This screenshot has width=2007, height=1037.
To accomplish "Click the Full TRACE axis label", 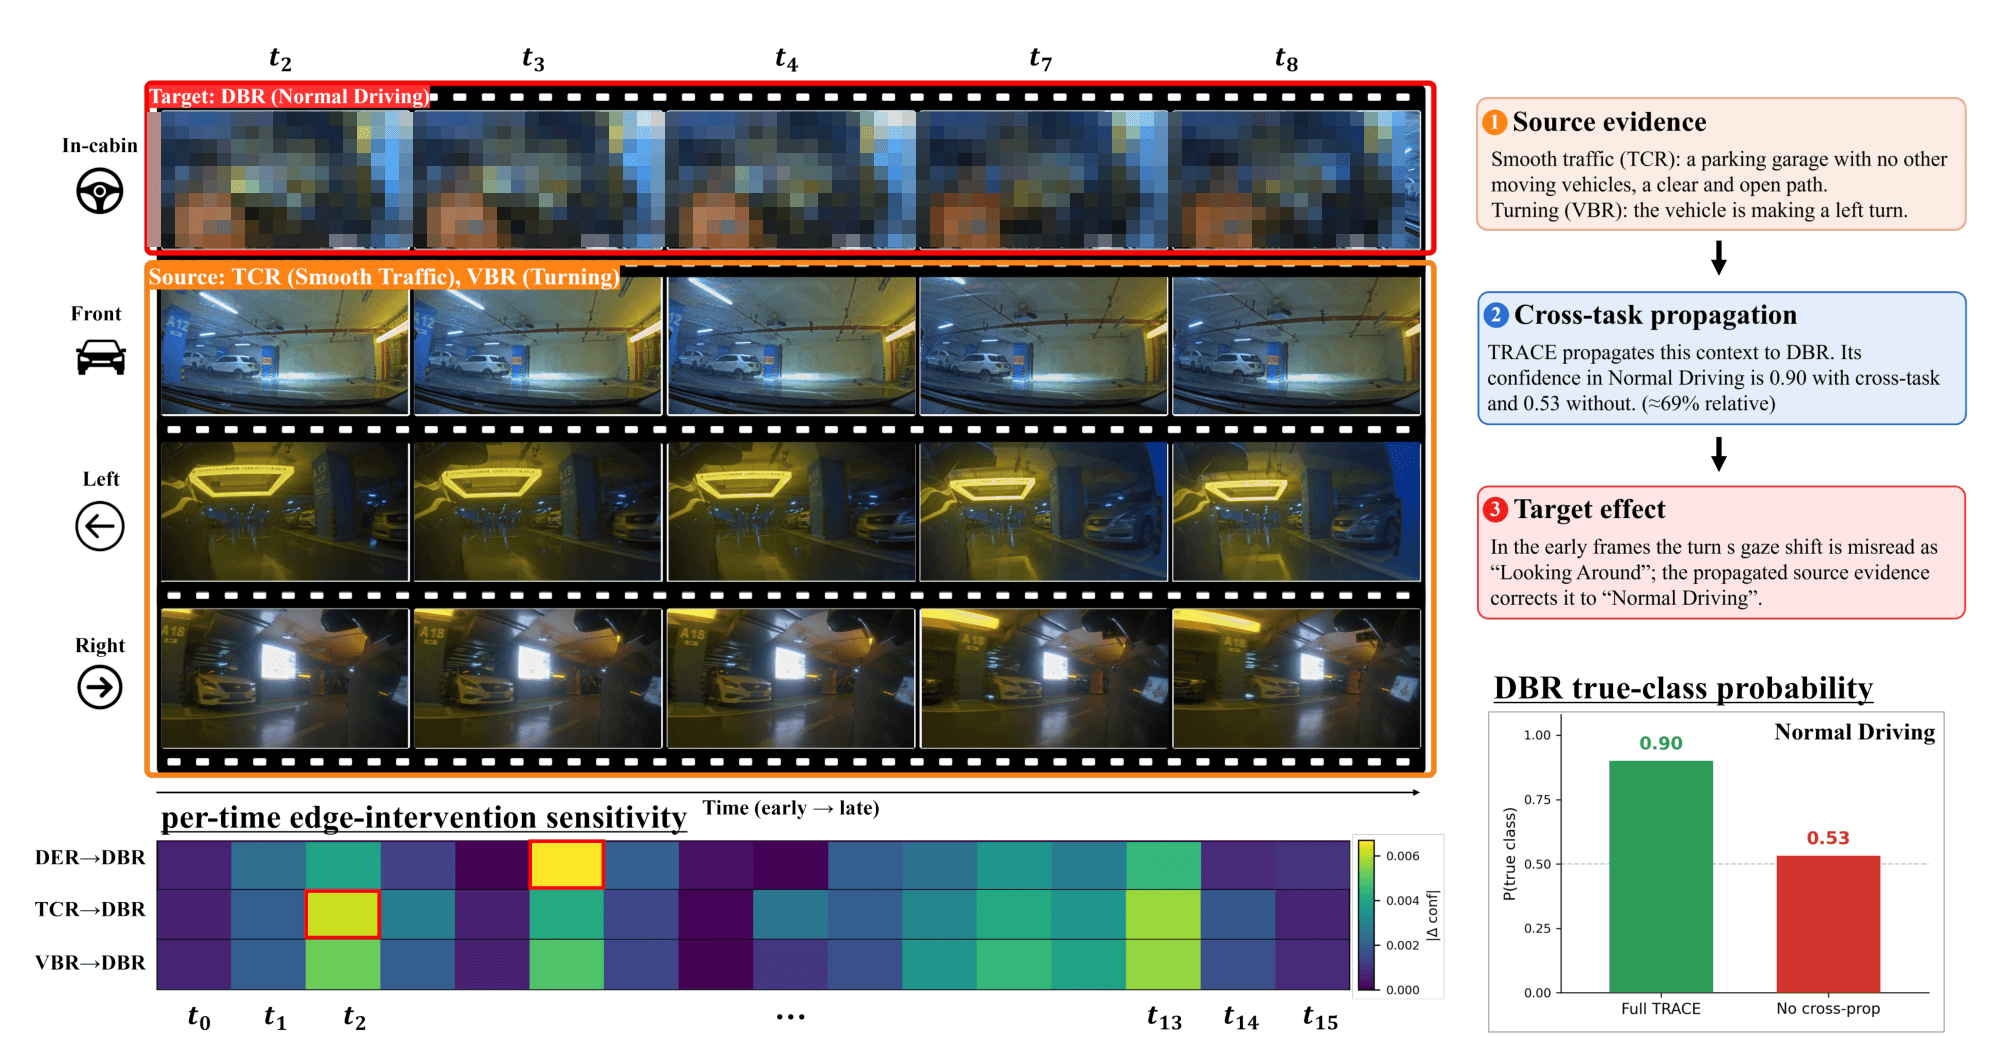I will click(1661, 1009).
